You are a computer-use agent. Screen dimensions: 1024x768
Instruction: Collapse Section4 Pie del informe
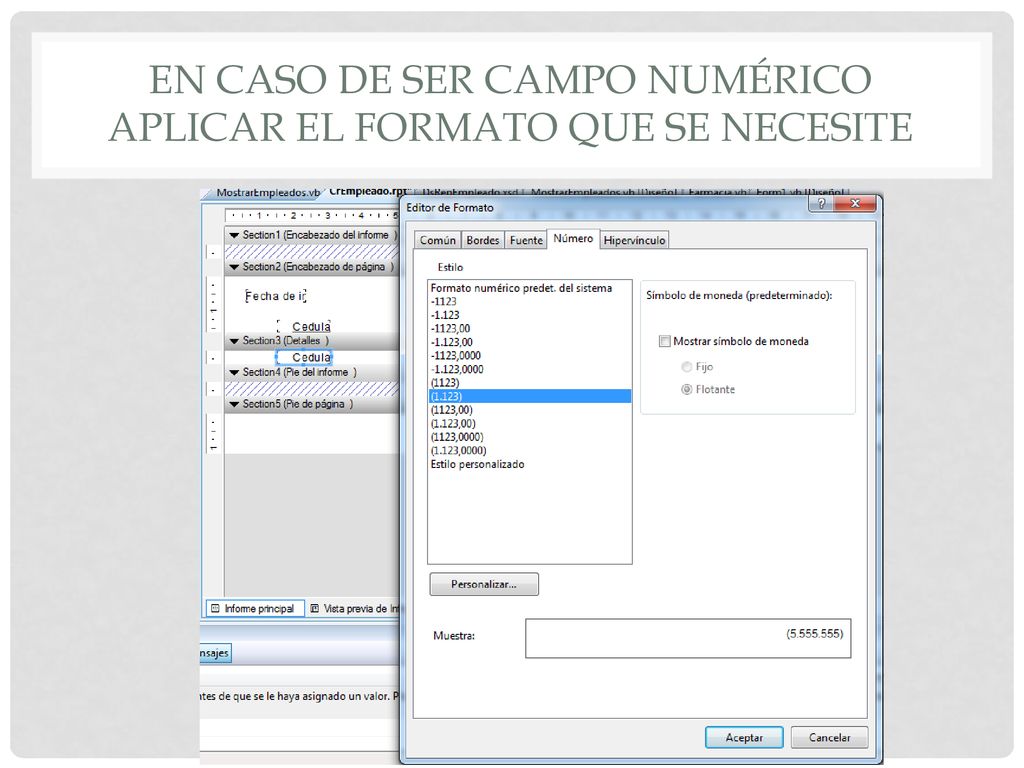coord(234,372)
